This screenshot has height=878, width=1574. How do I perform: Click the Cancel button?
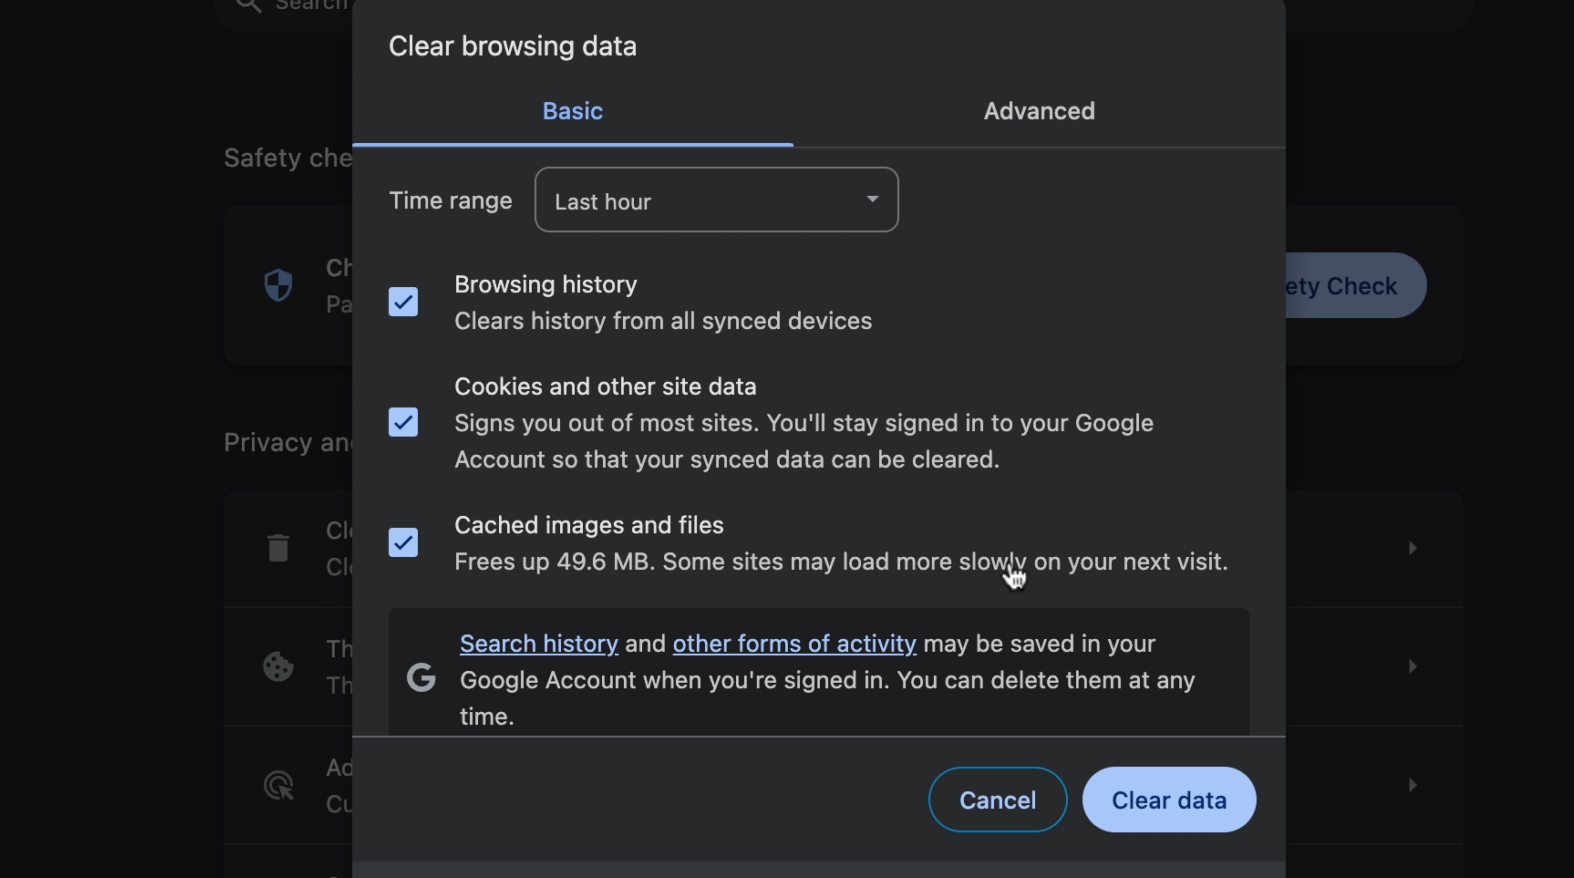pos(997,800)
